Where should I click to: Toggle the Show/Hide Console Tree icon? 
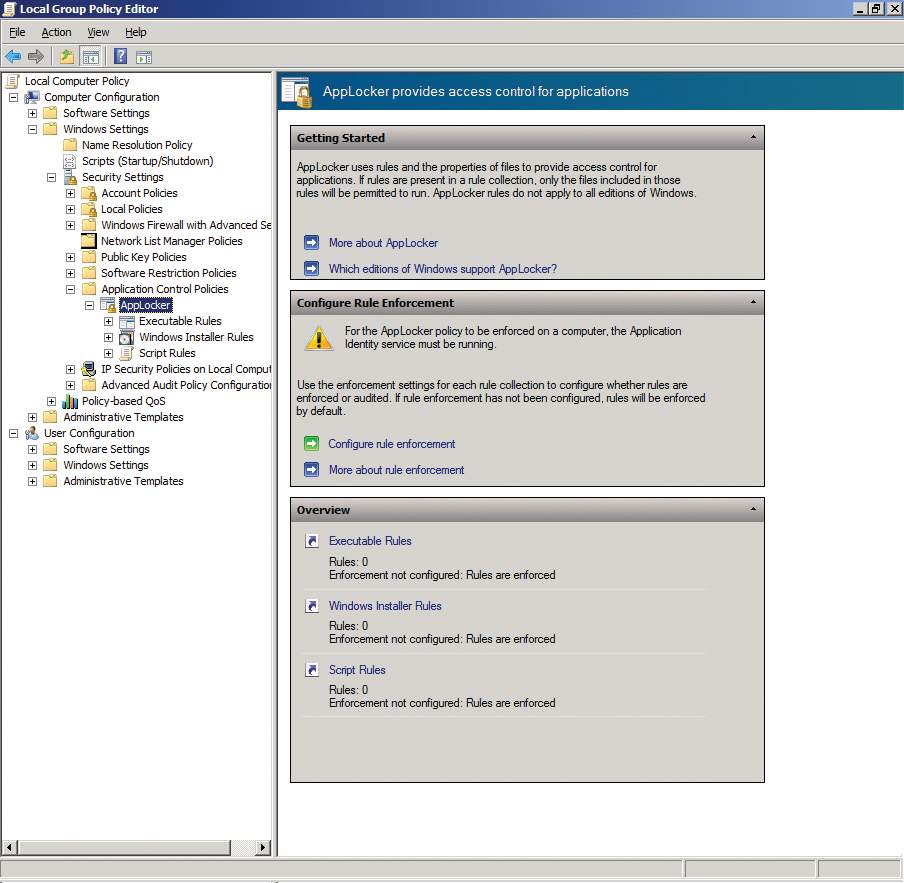point(90,56)
